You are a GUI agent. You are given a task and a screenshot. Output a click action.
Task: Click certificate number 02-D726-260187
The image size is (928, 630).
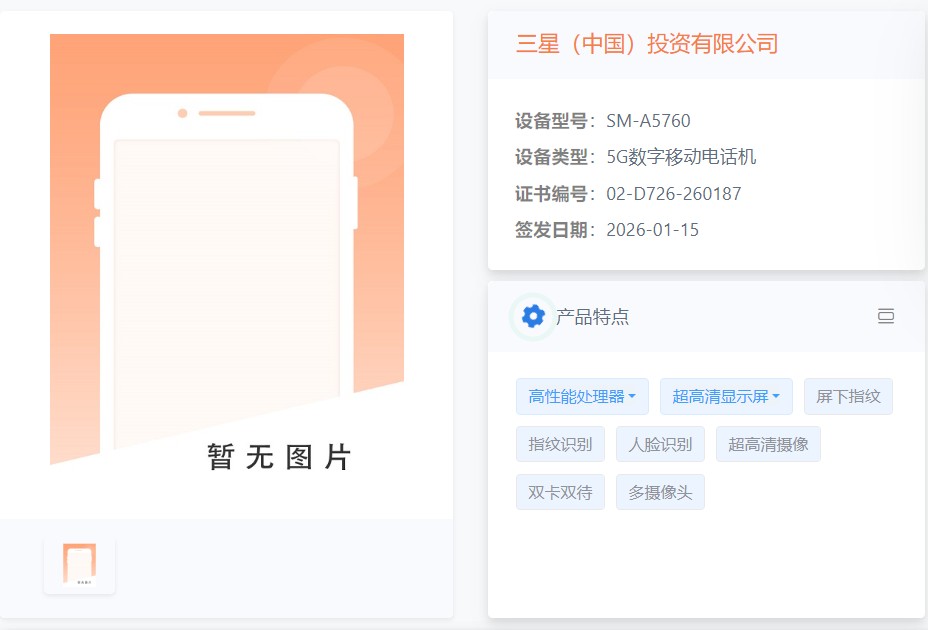[674, 193]
